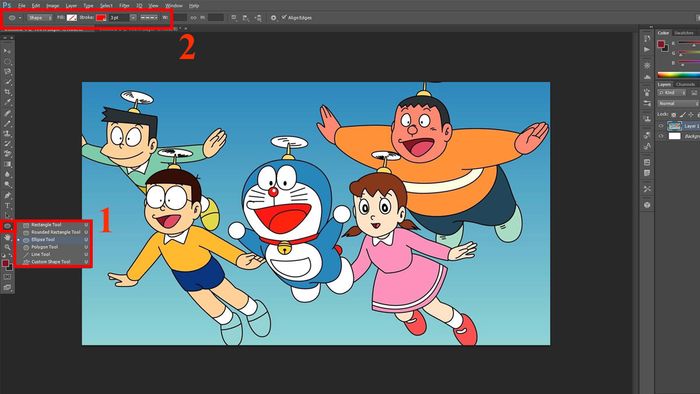
Task: Click the shape width W field
Action: tap(180, 17)
